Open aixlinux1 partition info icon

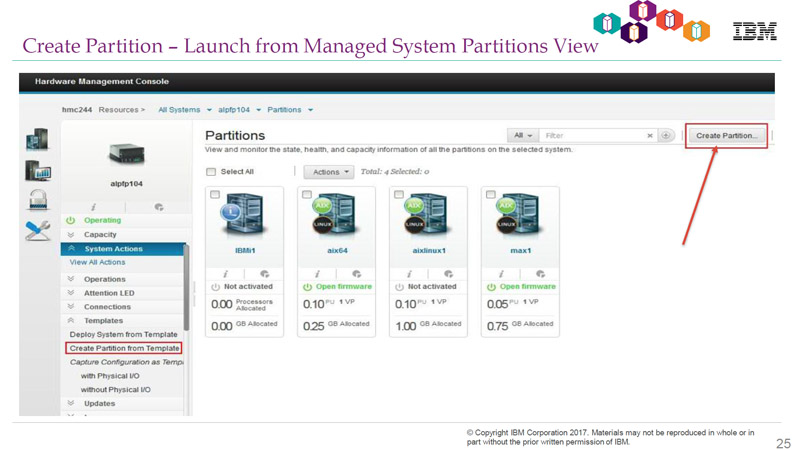(x=409, y=274)
